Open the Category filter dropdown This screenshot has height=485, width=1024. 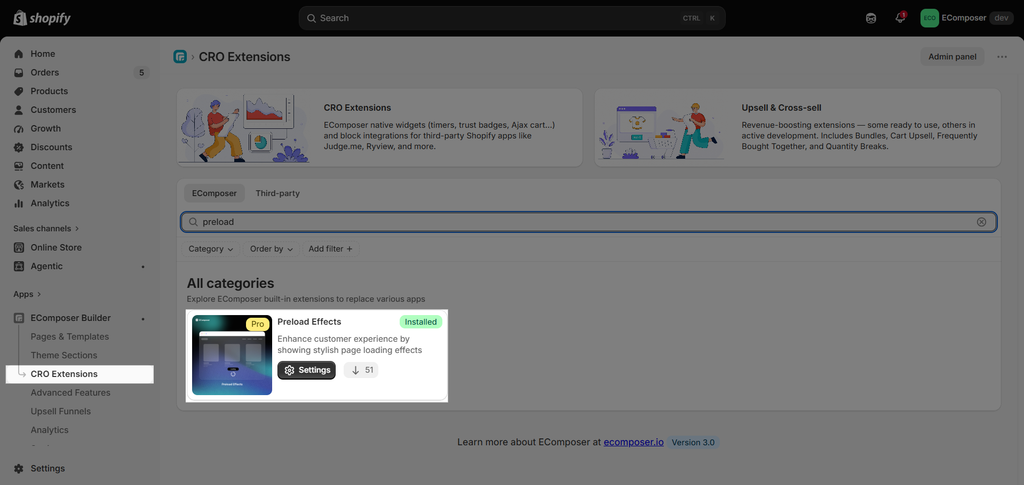tap(211, 249)
